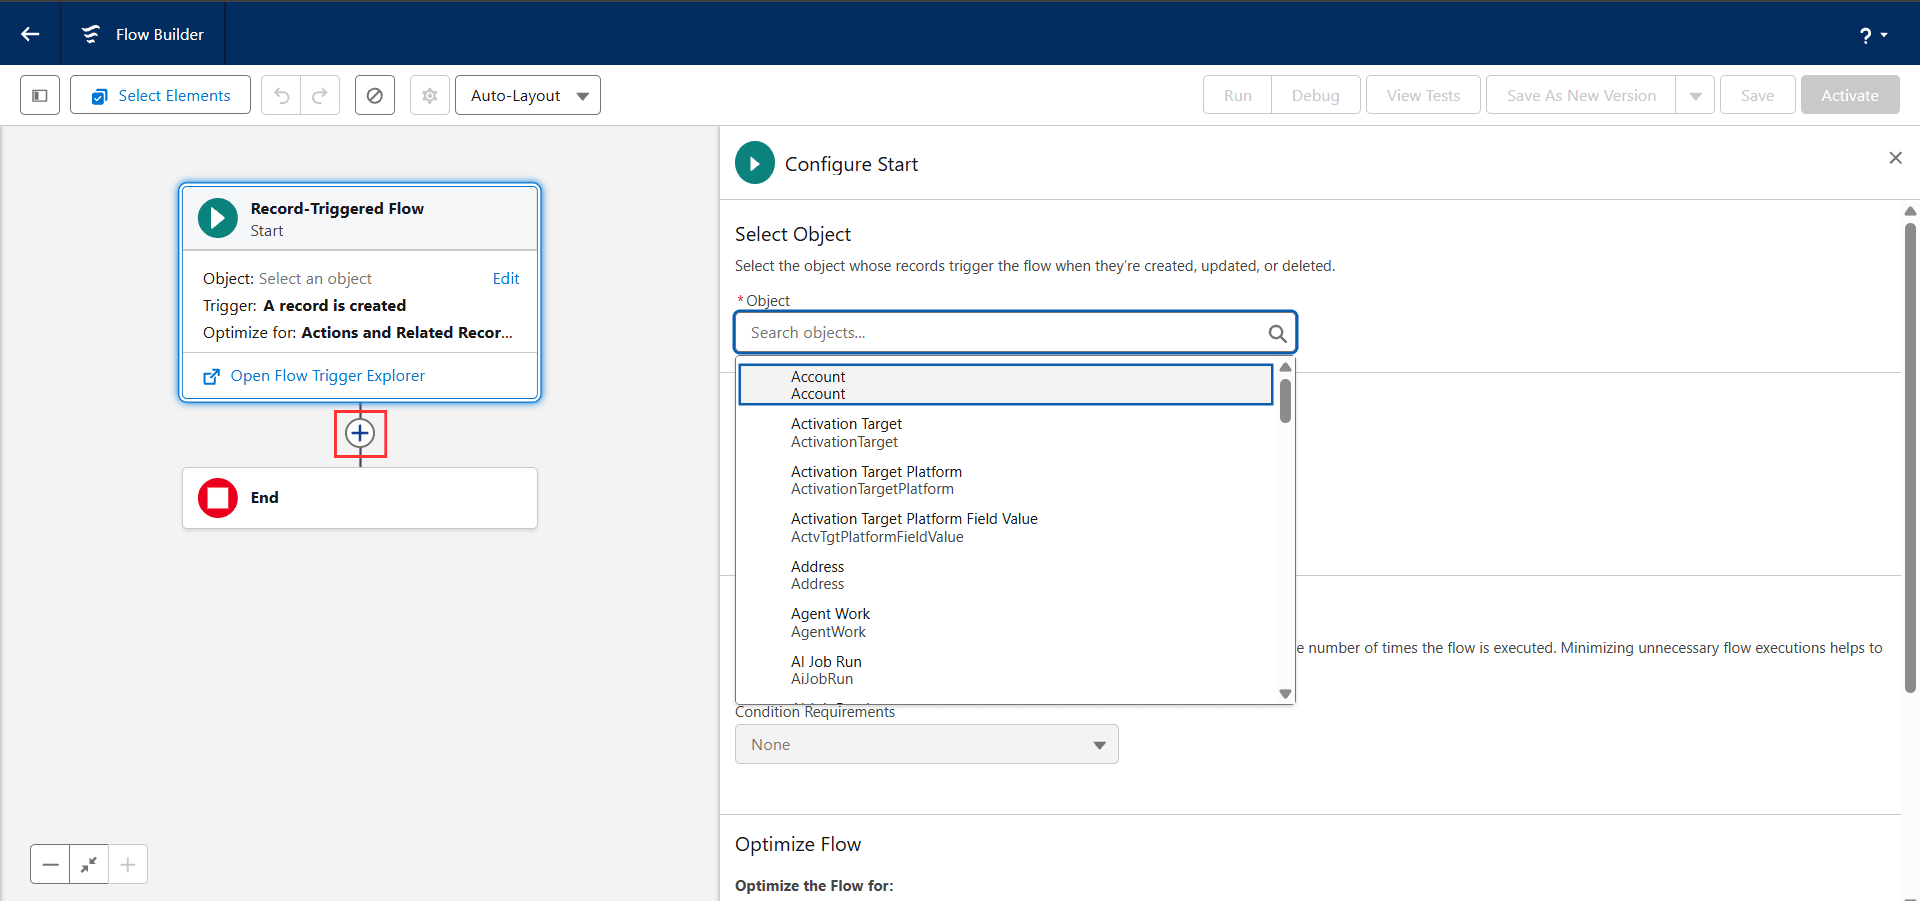Activate the flow
Viewport: 1920px width, 901px height.
(x=1850, y=95)
